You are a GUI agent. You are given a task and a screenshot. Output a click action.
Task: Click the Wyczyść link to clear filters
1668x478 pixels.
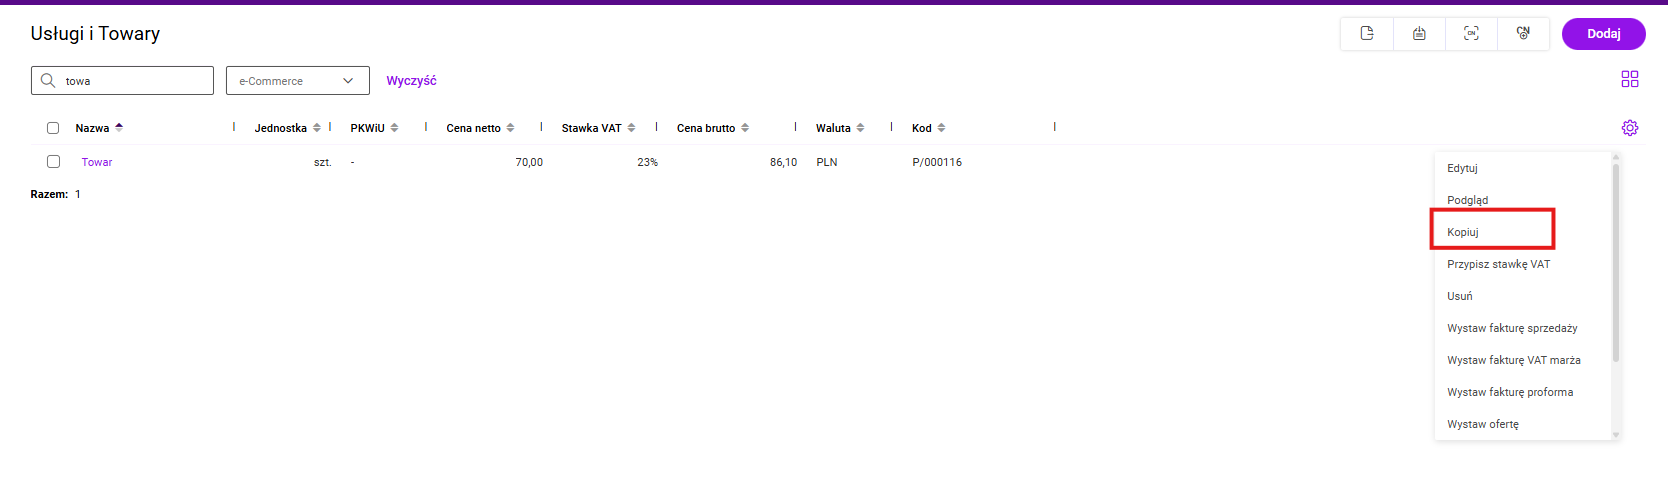click(x=411, y=81)
